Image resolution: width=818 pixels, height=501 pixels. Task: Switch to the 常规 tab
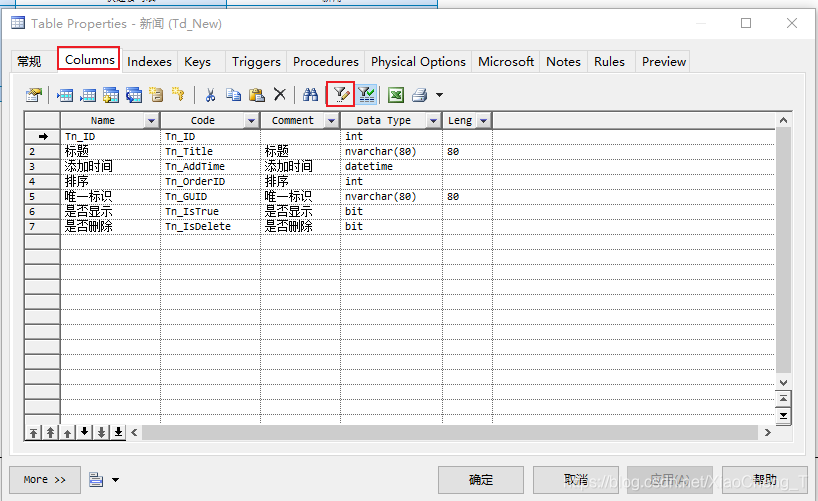coord(29,62)
